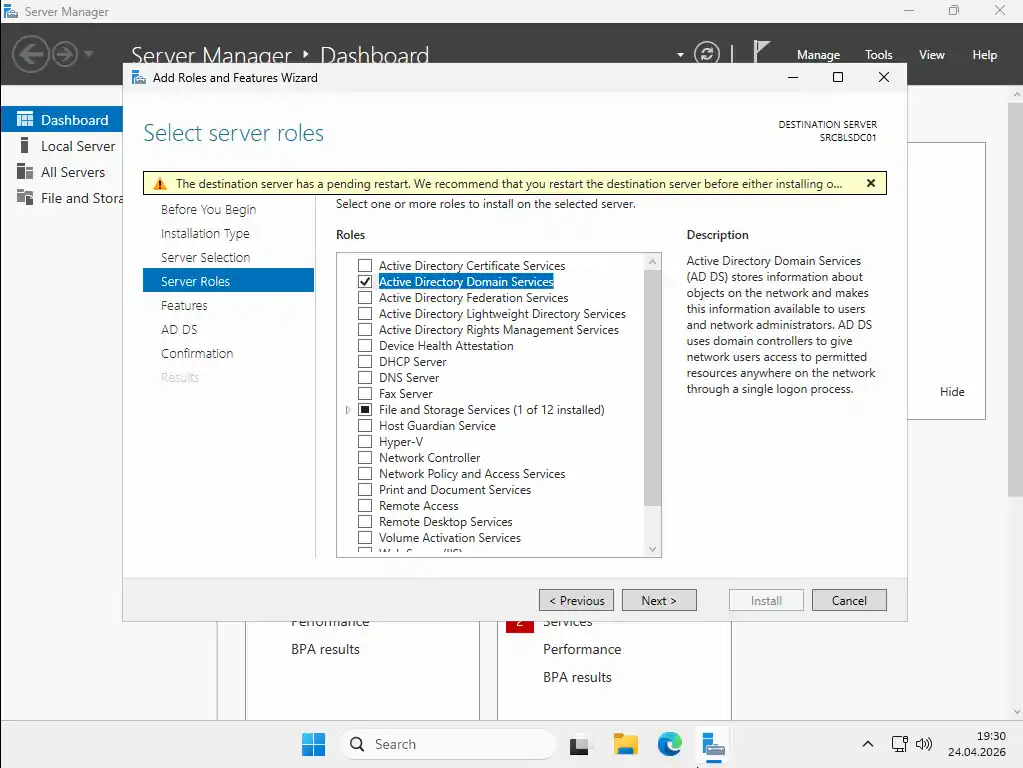Screen dimensions: 1023x768
Task: Check Host Guardian Service role
Action: [x=365, y=425]
